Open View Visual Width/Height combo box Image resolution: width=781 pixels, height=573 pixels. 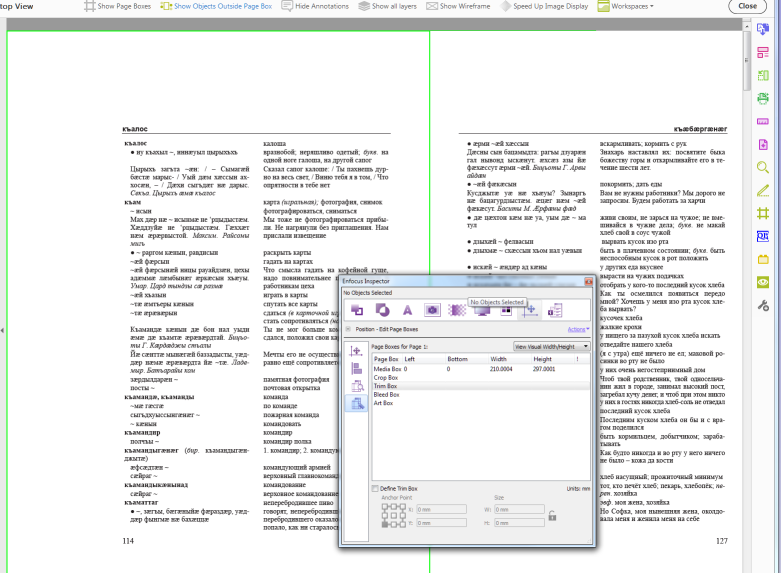pyautogui.click(x=552, y=346)
